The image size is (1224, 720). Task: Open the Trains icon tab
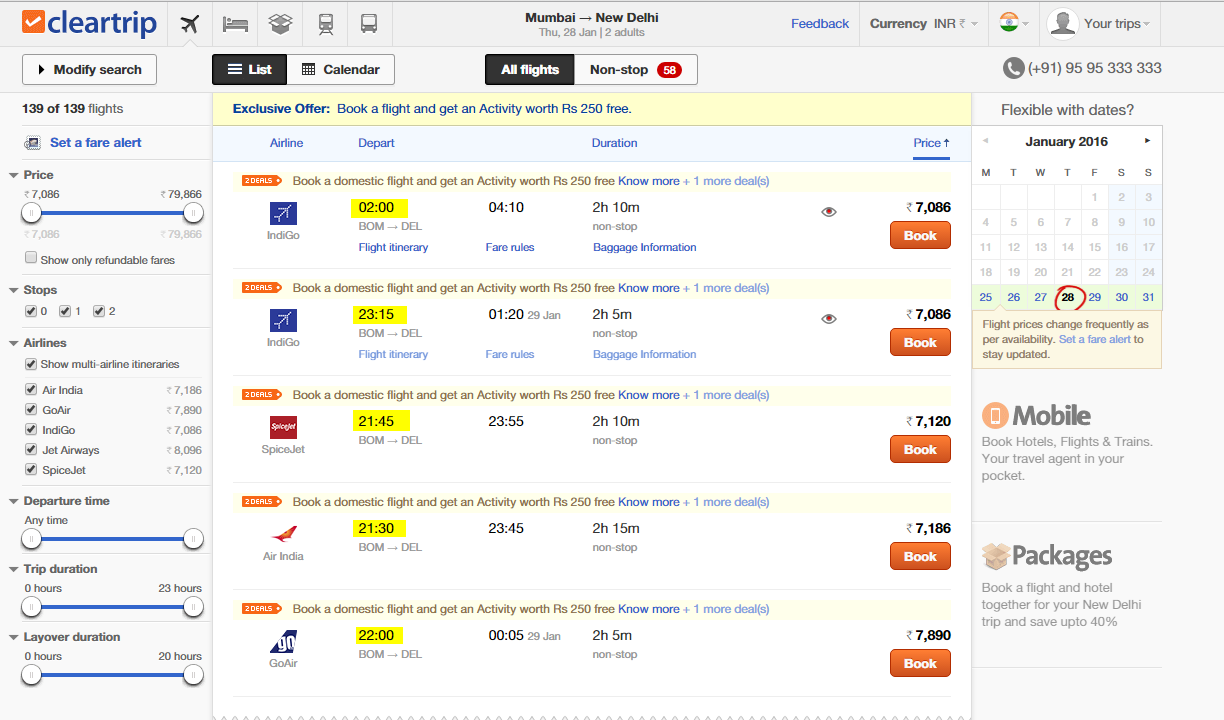326,23
